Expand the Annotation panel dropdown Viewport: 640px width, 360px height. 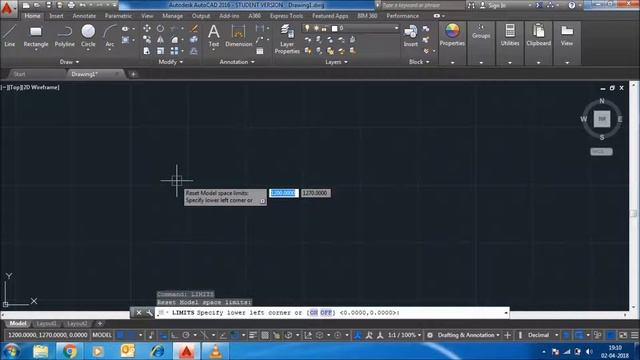click(x=237, y=62)
